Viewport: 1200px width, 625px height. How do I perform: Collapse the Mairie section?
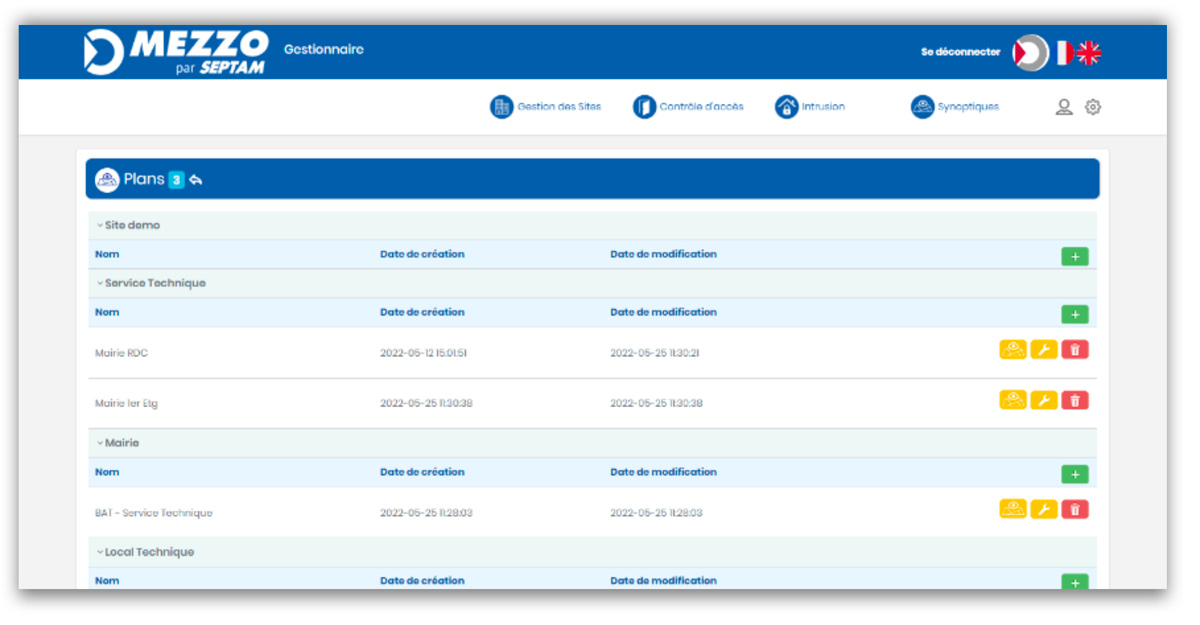pos(100,443)
